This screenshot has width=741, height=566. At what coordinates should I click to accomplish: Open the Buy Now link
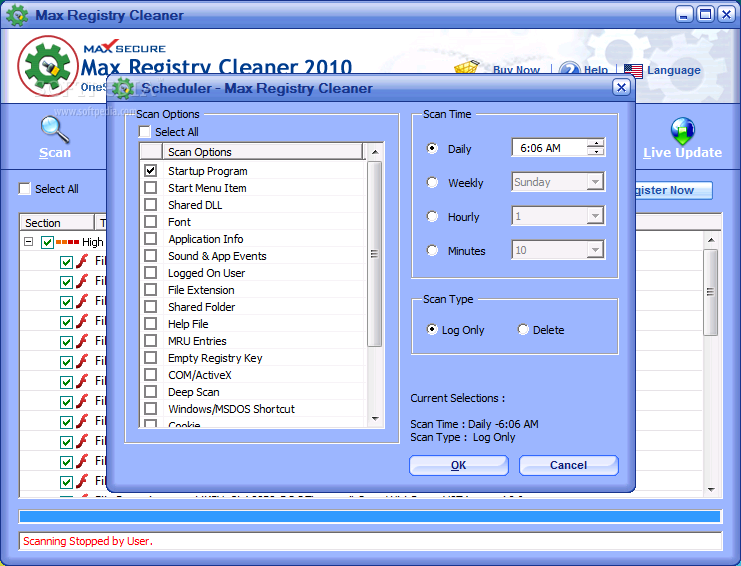(x=516, y=70)
